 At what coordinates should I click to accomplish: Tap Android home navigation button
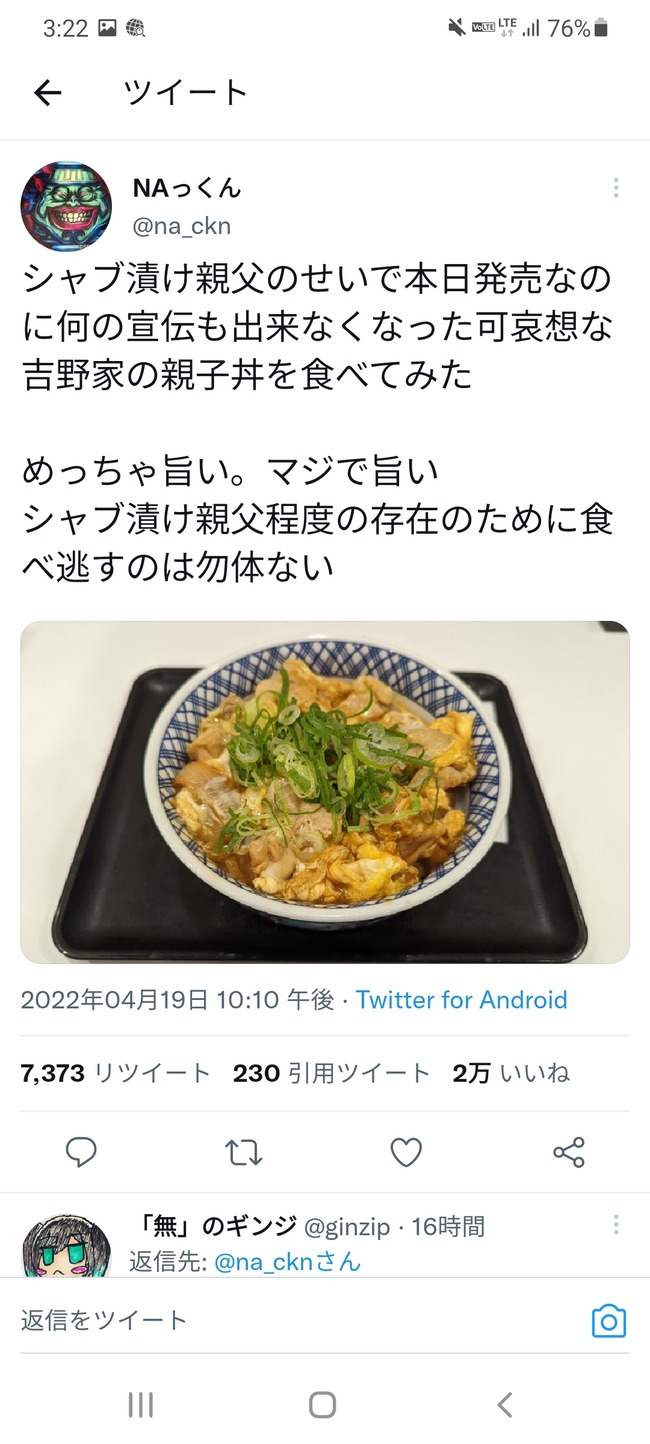[322, 1405]
